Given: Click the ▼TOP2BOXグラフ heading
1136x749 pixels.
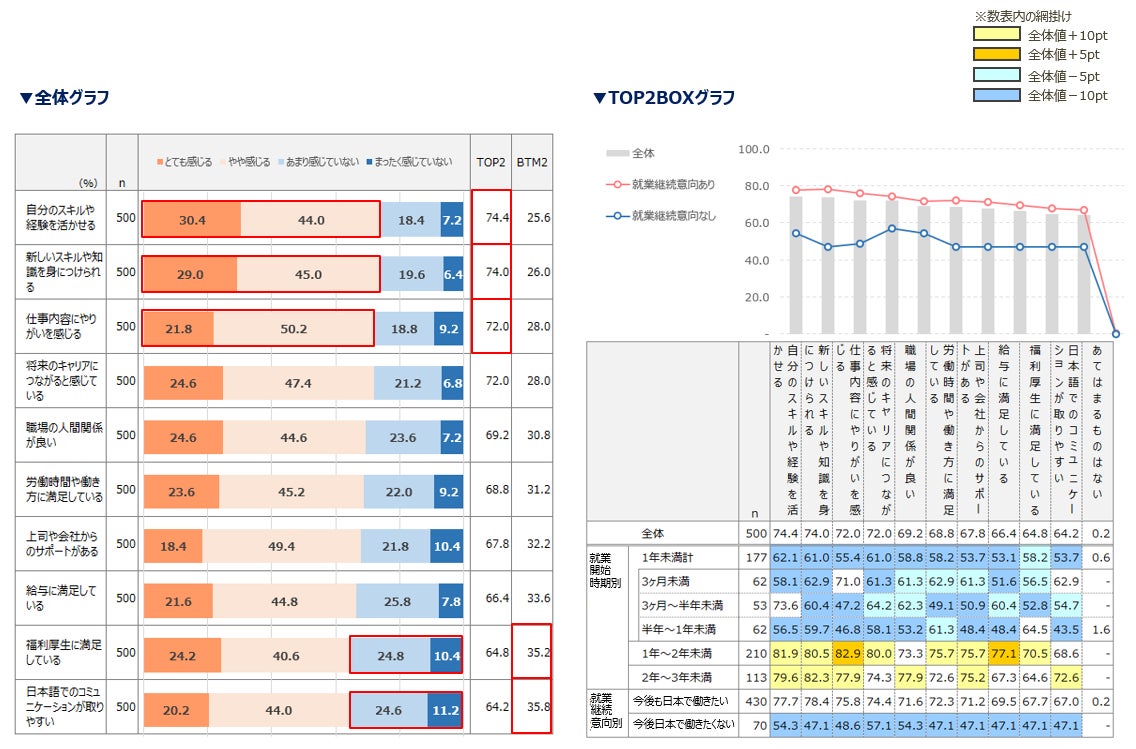Looking at the screenshot, I should [664, 97].
